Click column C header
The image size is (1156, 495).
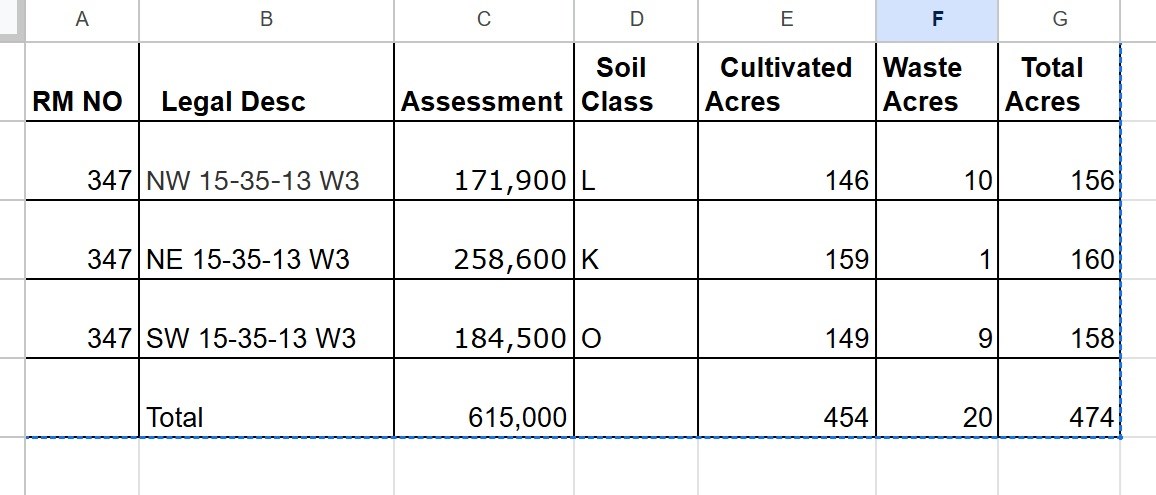click(484, 20)
